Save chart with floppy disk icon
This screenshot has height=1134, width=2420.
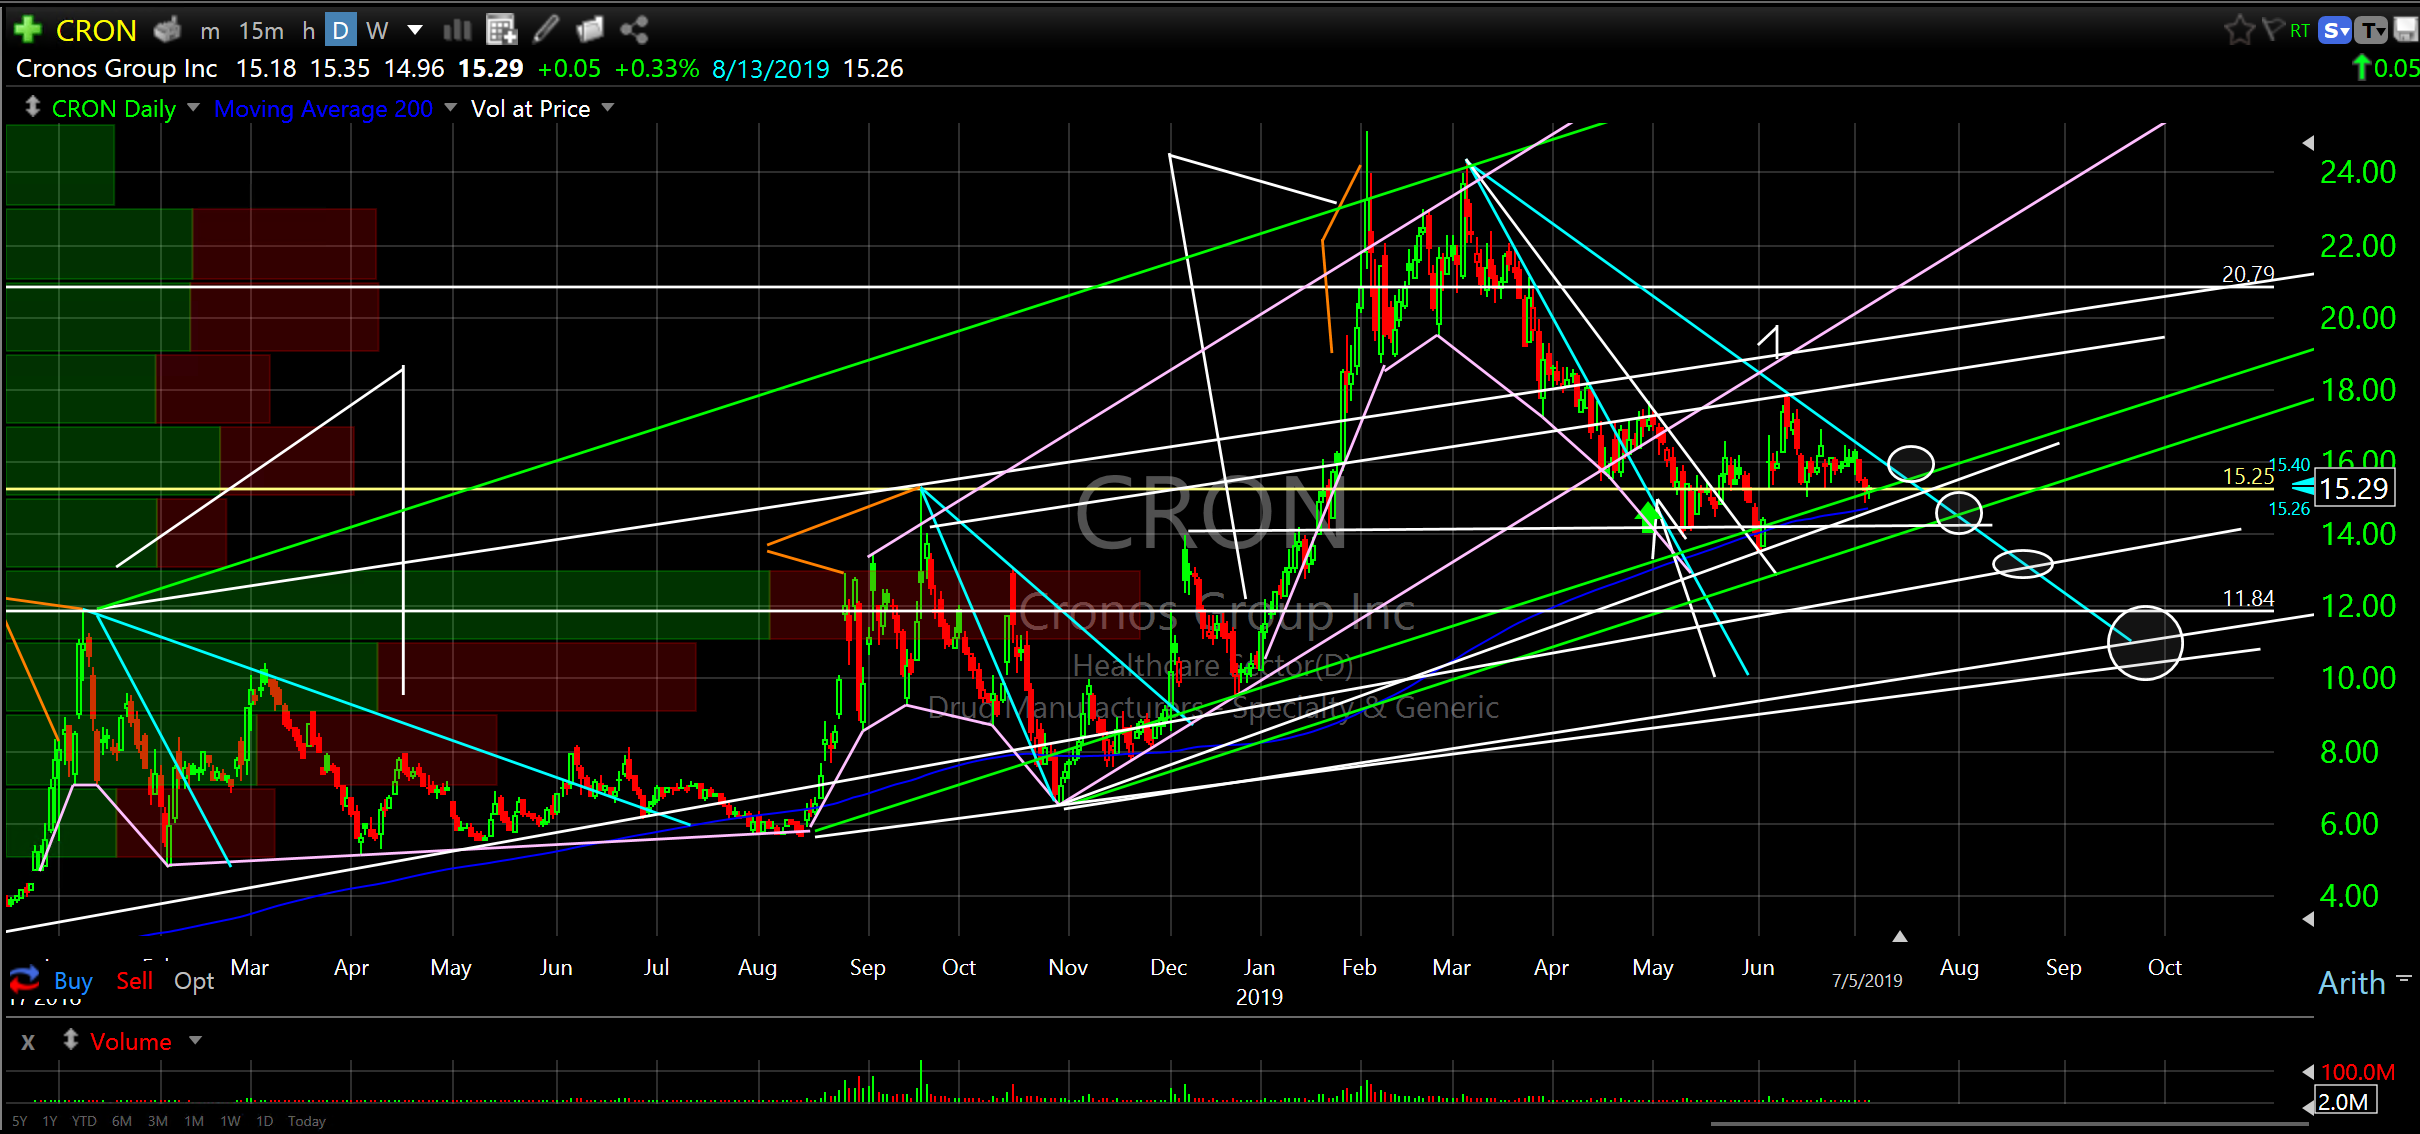[x=2407, y=30]
